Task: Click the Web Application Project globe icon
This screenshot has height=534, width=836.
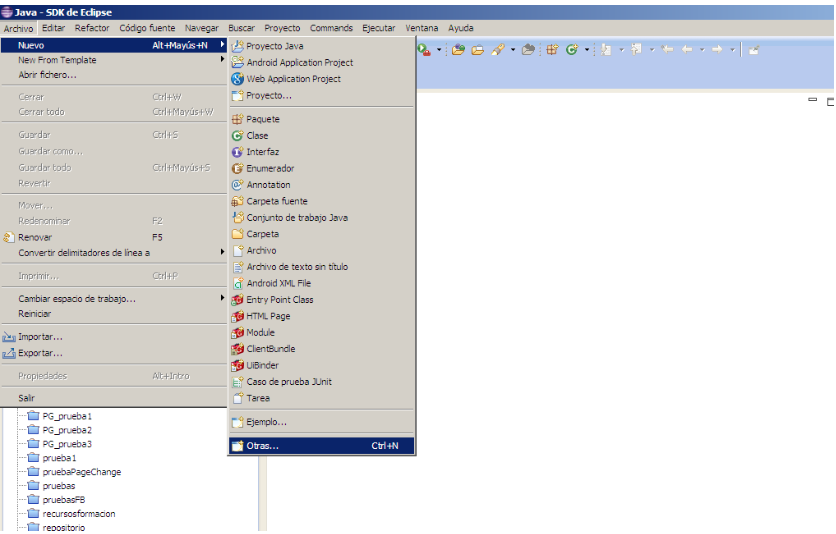Action: coord(238,79)
